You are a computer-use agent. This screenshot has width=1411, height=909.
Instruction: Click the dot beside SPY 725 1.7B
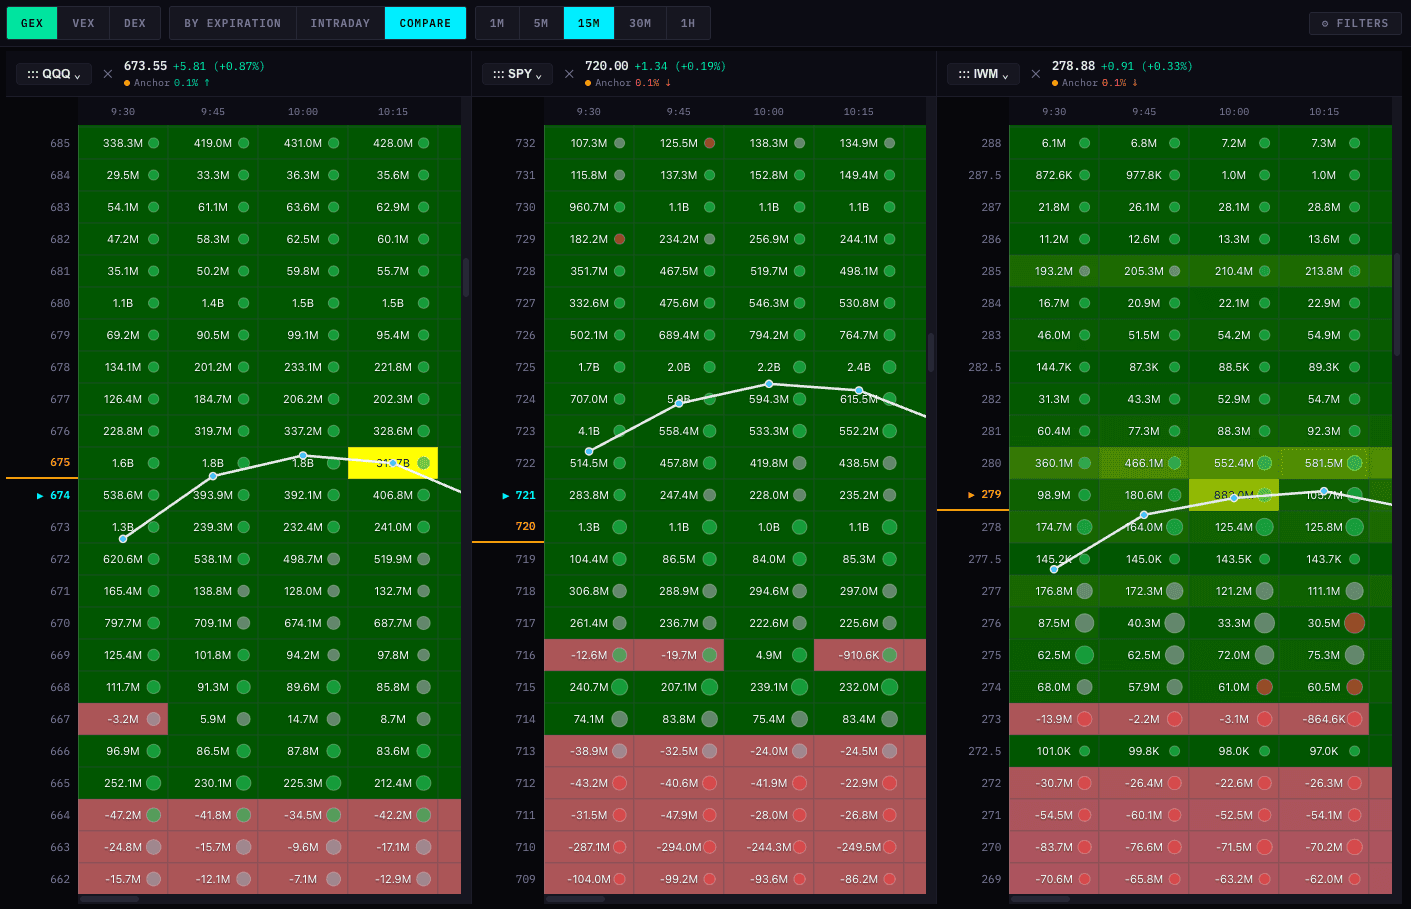click(x=620, y=367)
